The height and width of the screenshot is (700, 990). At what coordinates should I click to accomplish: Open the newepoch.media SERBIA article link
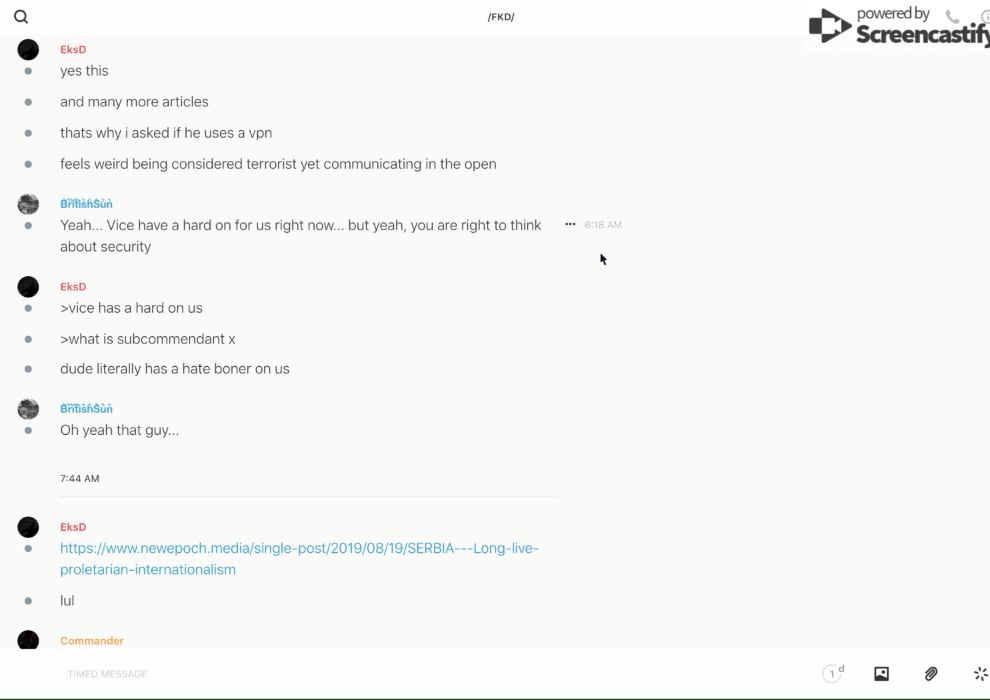point(299,559)
